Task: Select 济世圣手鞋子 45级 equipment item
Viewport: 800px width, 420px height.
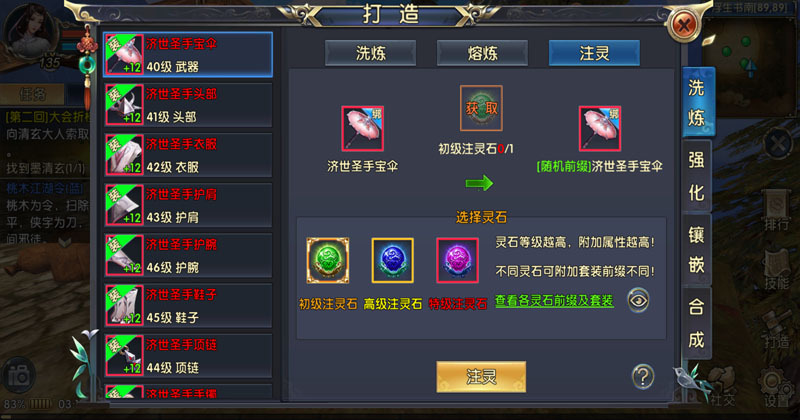Action: click(x=188, y=305)
